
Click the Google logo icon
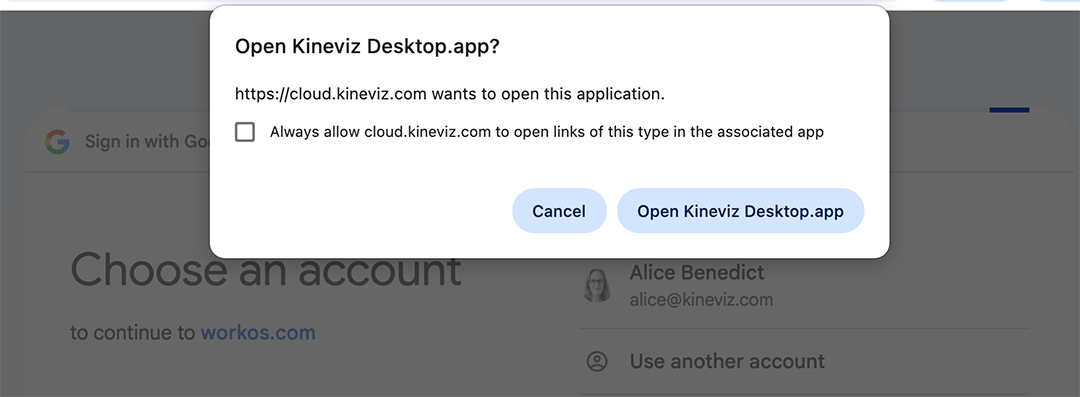click(x=58, y=142)
